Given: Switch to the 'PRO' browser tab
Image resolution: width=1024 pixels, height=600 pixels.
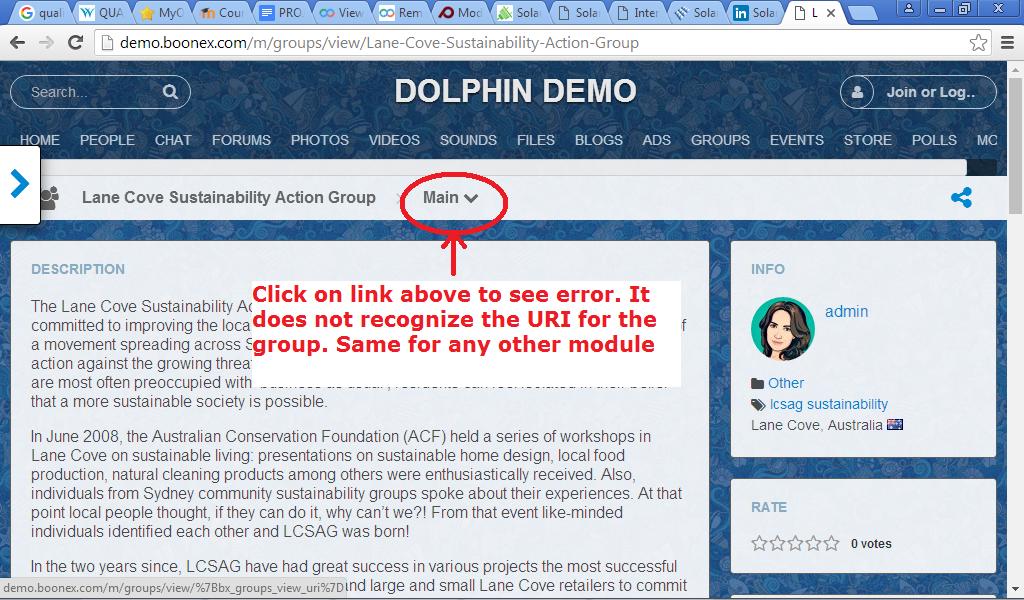Looking at the screenshot, I should (281, 12).
